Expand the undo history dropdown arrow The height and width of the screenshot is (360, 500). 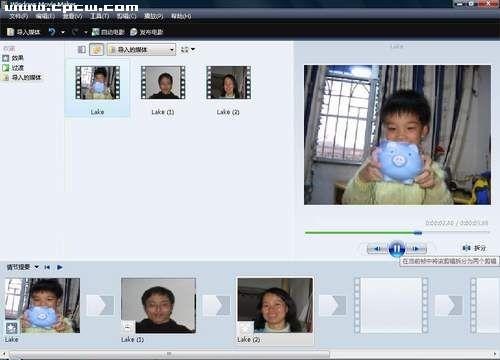click(63, 32)
